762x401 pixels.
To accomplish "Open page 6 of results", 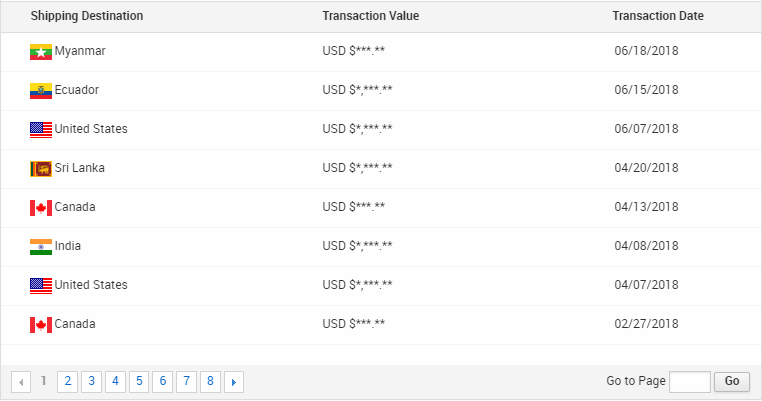I will pyautogui.click(x=163, y=381).
